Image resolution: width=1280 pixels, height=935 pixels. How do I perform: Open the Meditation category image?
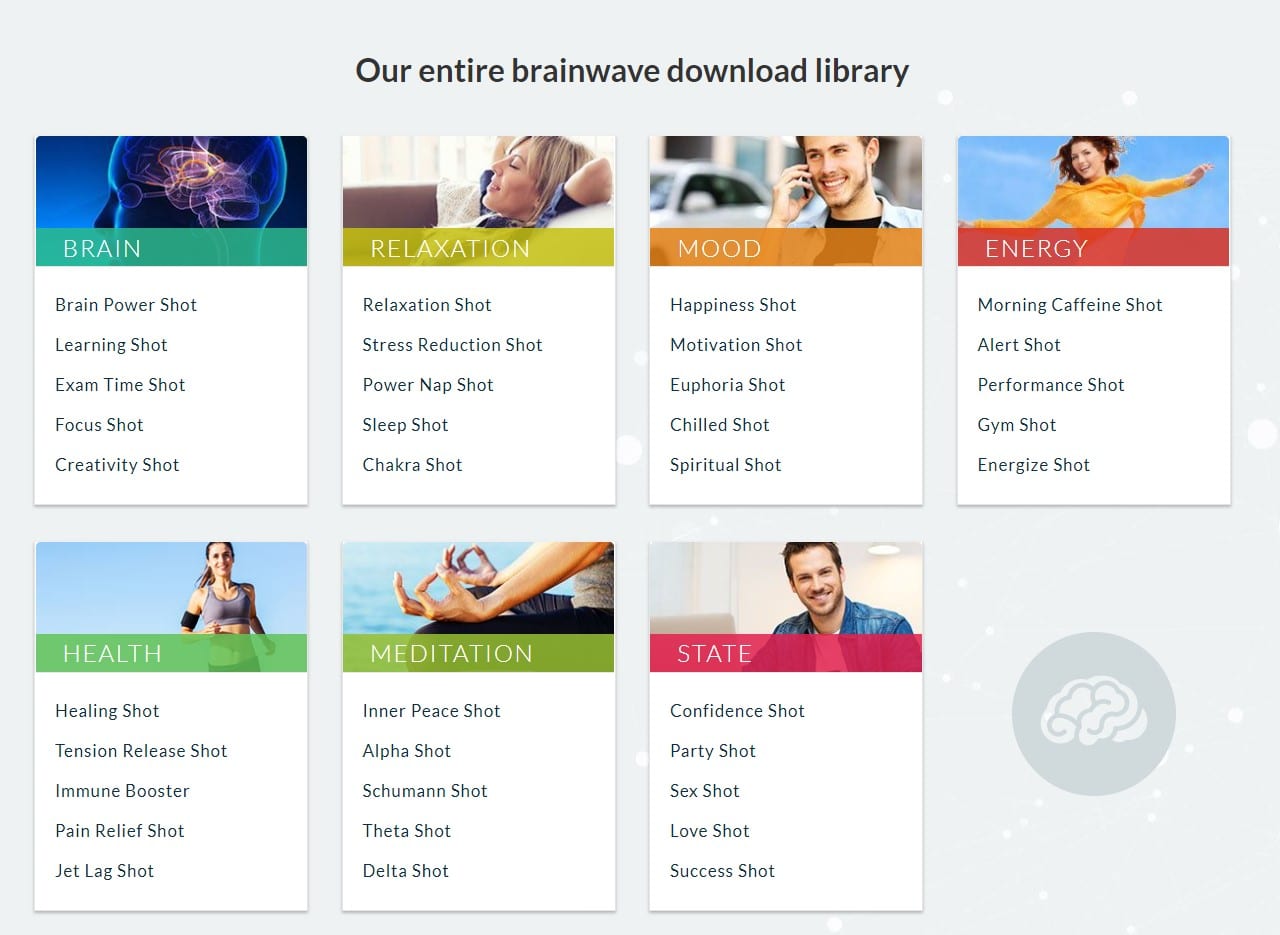(x=478, y=588)
